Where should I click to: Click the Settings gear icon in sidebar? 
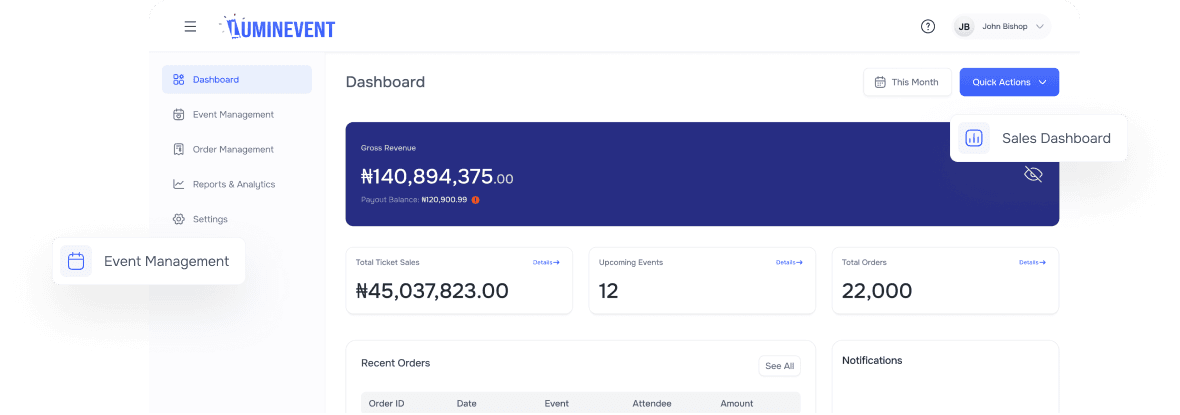[x=179, y=219]
